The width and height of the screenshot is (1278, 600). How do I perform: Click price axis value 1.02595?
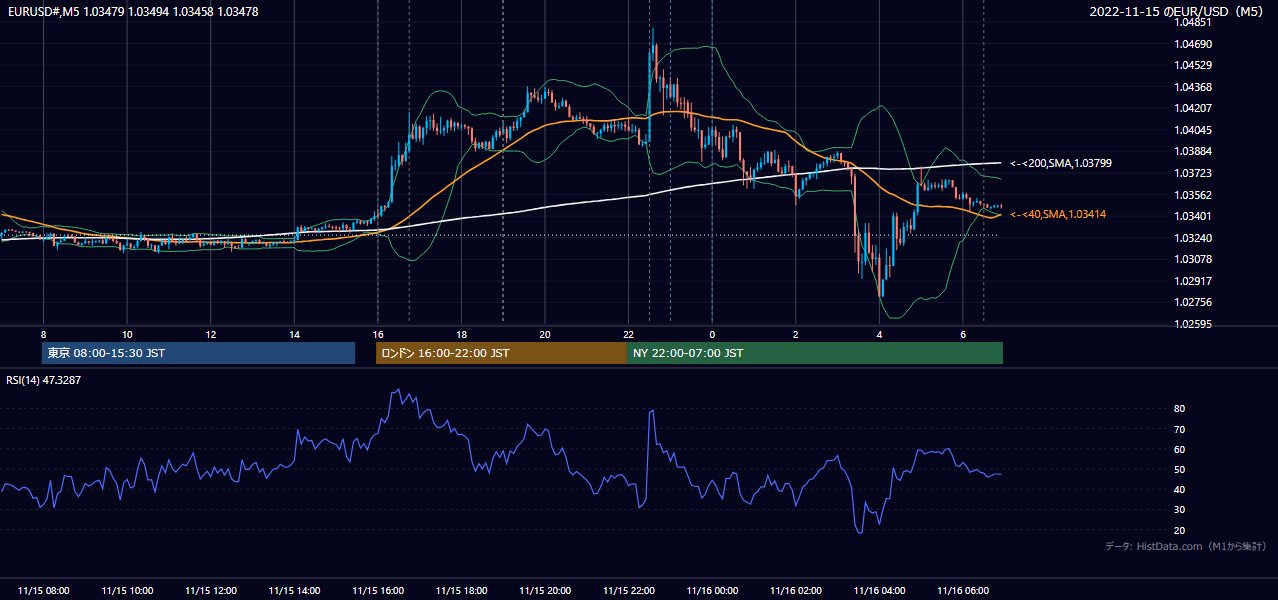click(1195, 324)
